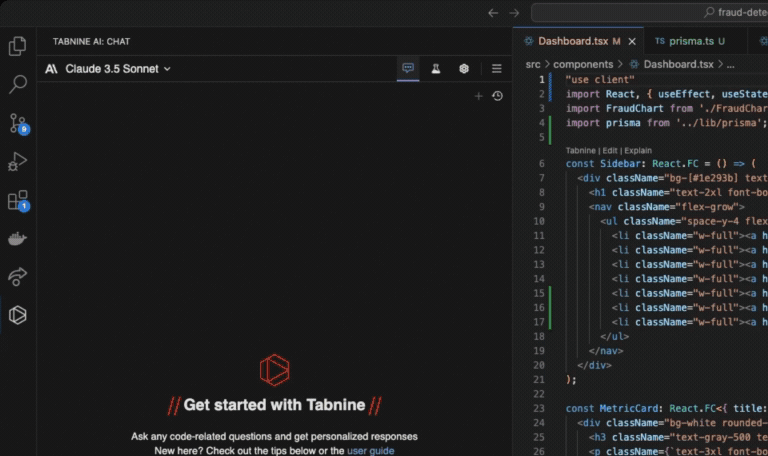Open the Tabnine user guide link
The height and width of the screenshot is (456, 768).
click(x=370, y=451)
